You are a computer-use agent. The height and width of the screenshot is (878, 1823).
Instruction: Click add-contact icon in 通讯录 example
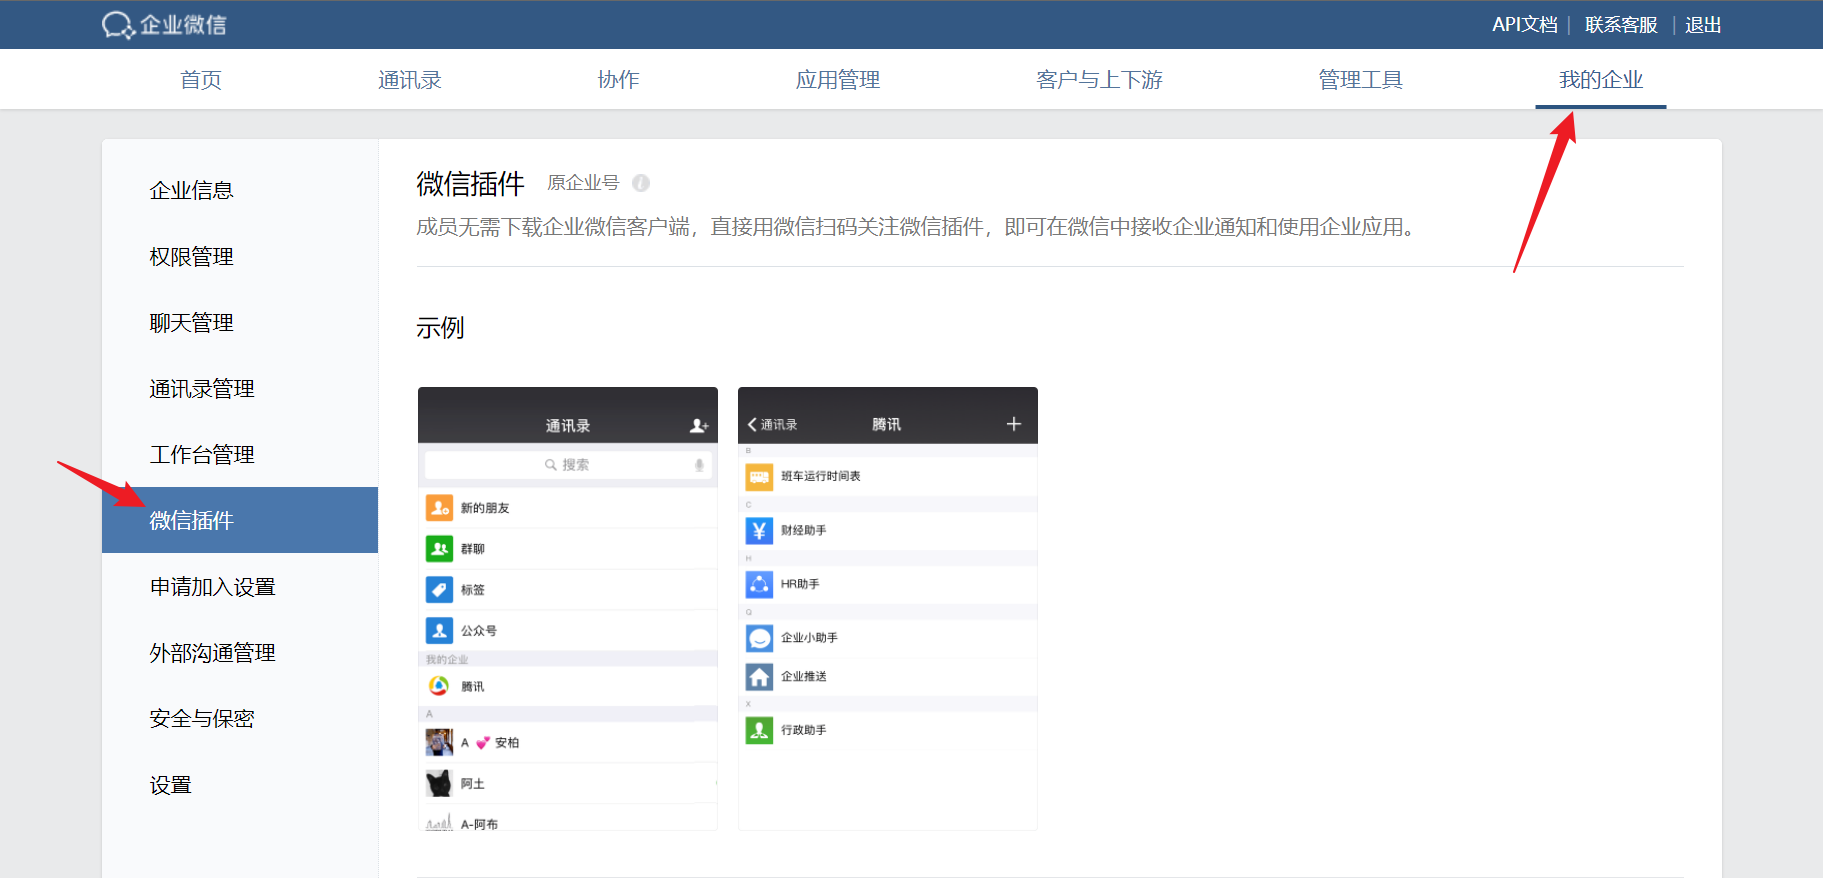tap(699, 426)
